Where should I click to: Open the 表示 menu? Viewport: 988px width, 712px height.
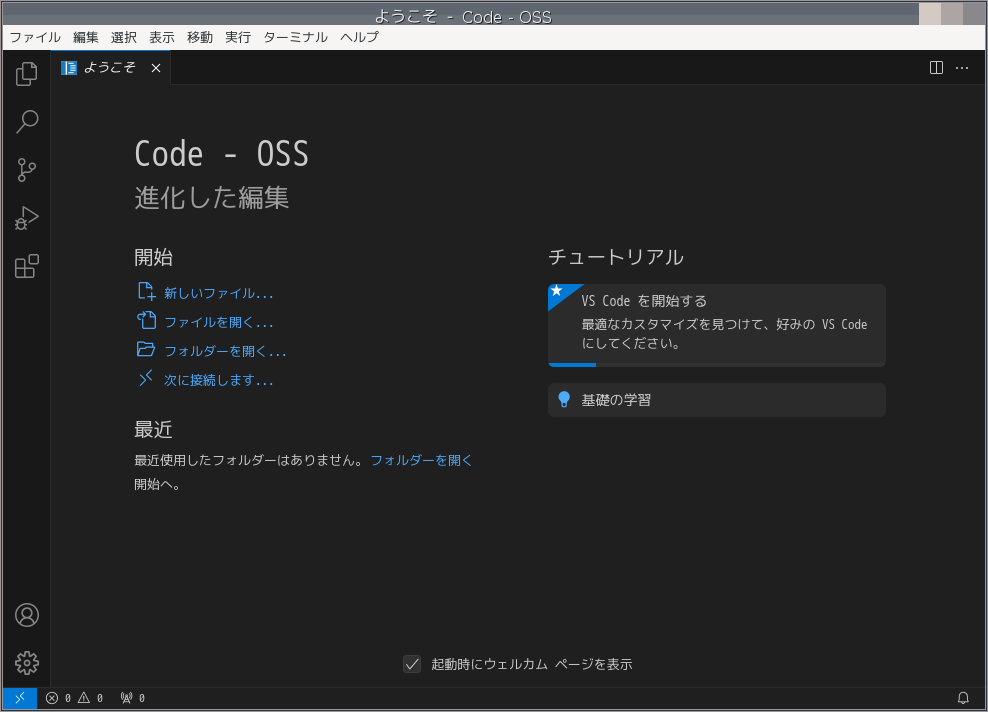pyautogui.click(x=162, y=37)
